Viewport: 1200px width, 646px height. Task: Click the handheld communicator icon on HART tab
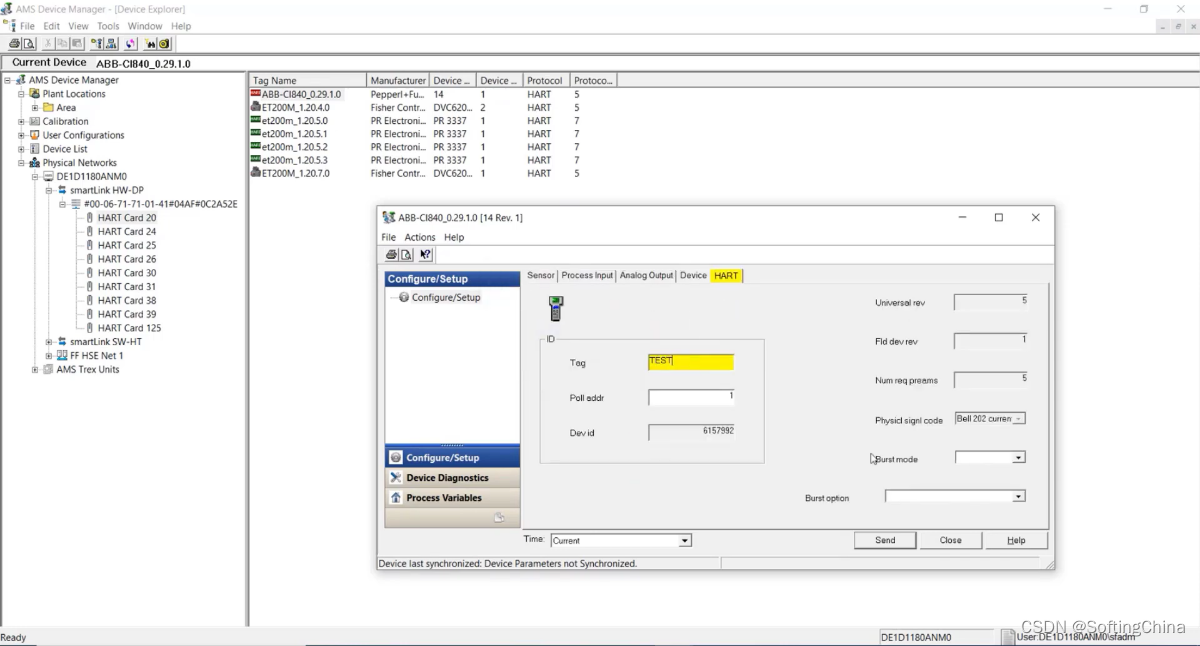[x=556, y=308]
